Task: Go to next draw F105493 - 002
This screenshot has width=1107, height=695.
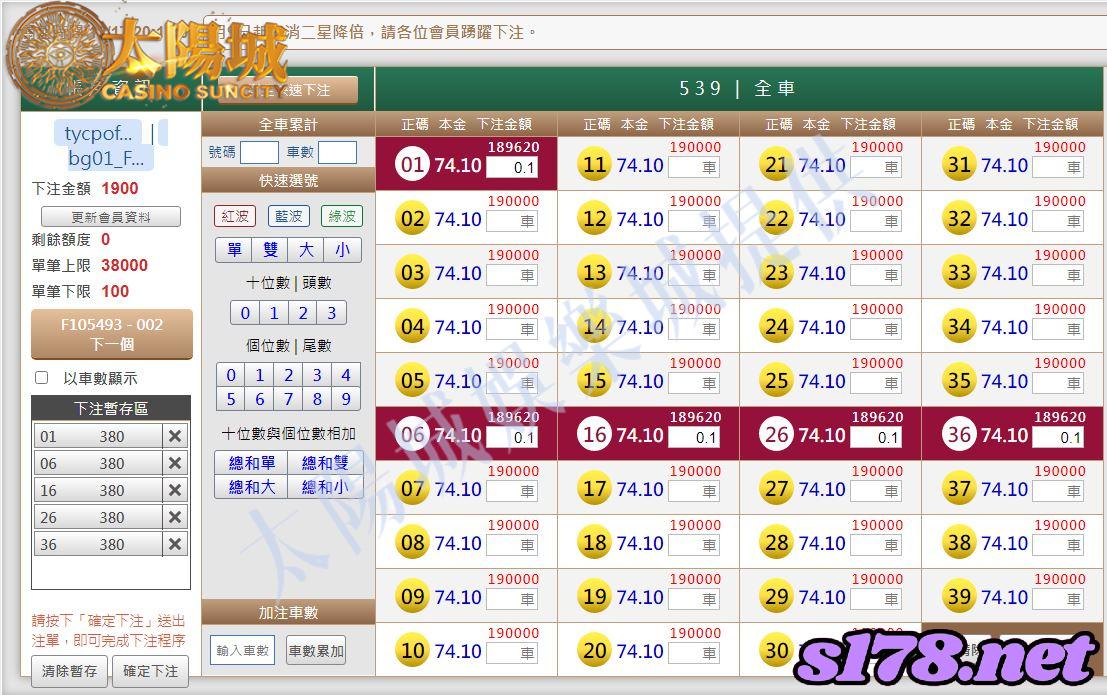Action: point(112,334)
